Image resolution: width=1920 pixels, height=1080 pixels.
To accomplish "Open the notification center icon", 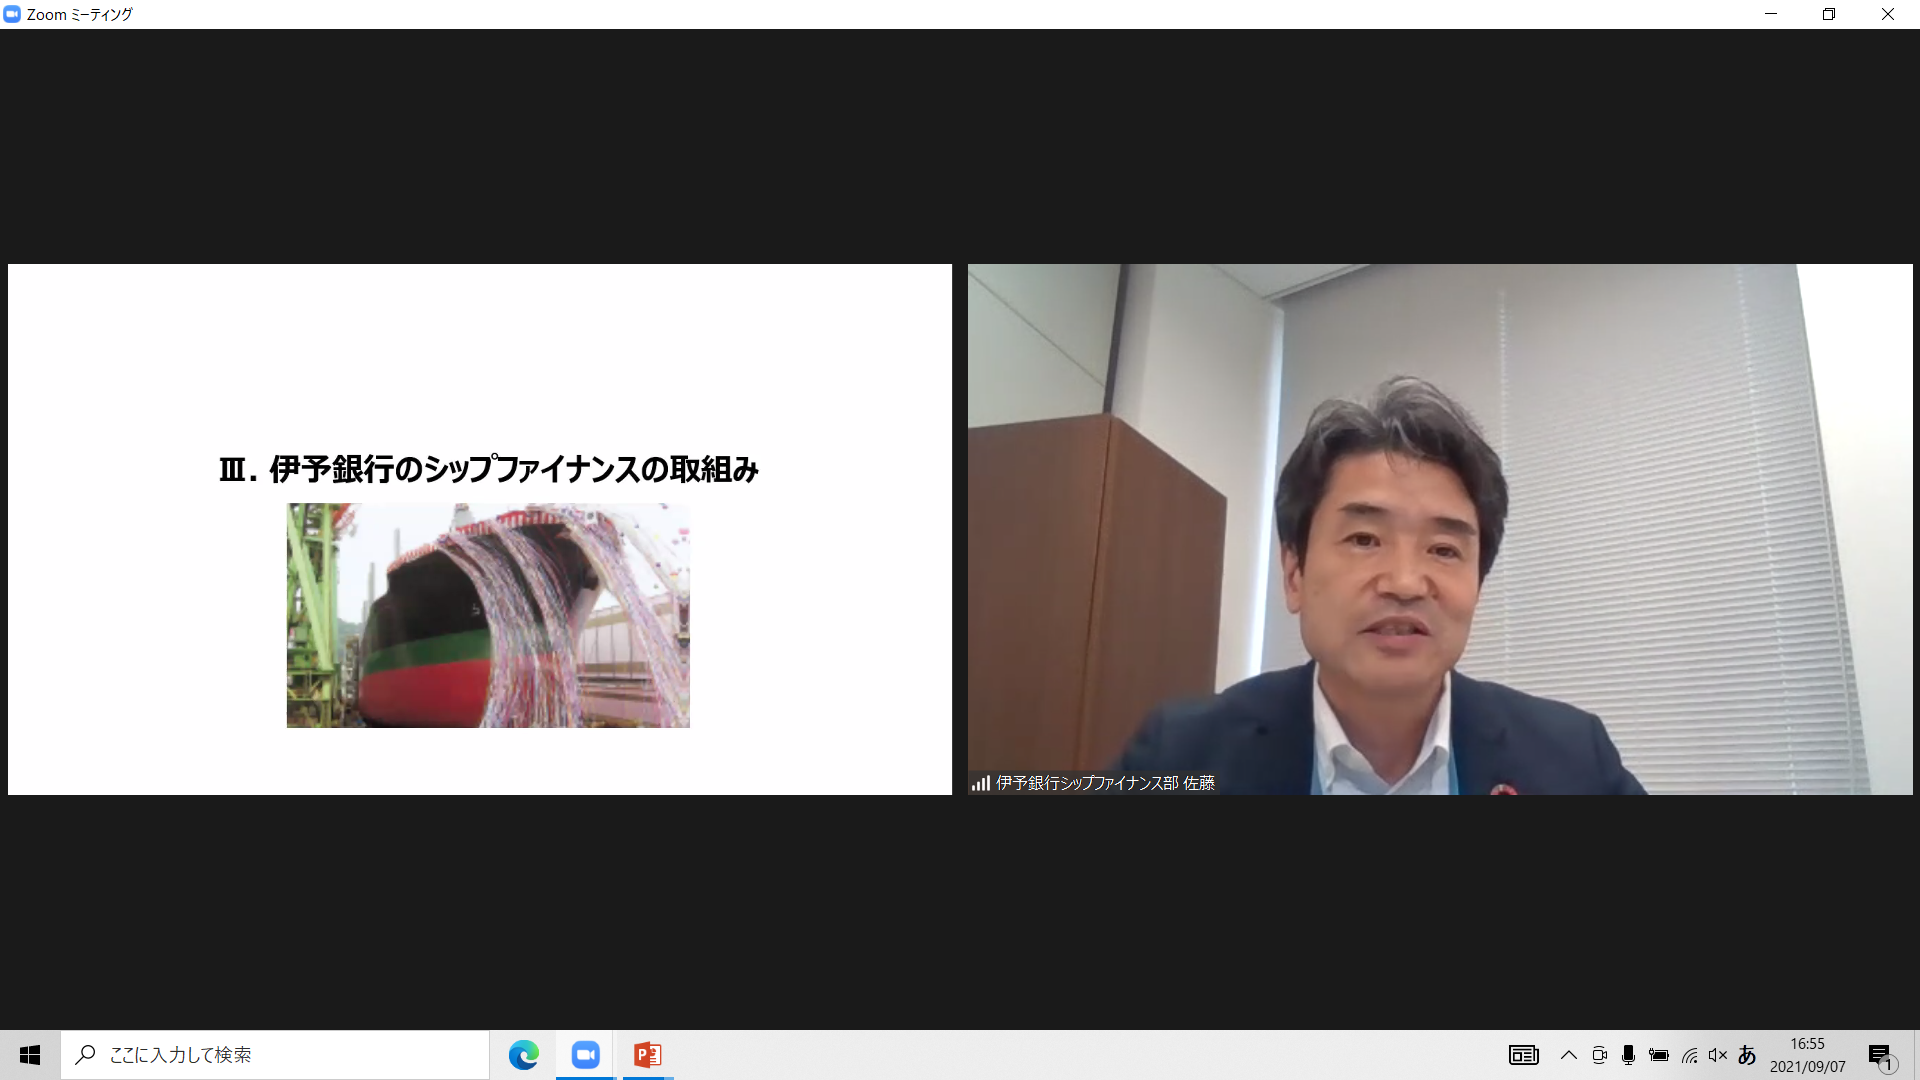I will point(1881,1056).
